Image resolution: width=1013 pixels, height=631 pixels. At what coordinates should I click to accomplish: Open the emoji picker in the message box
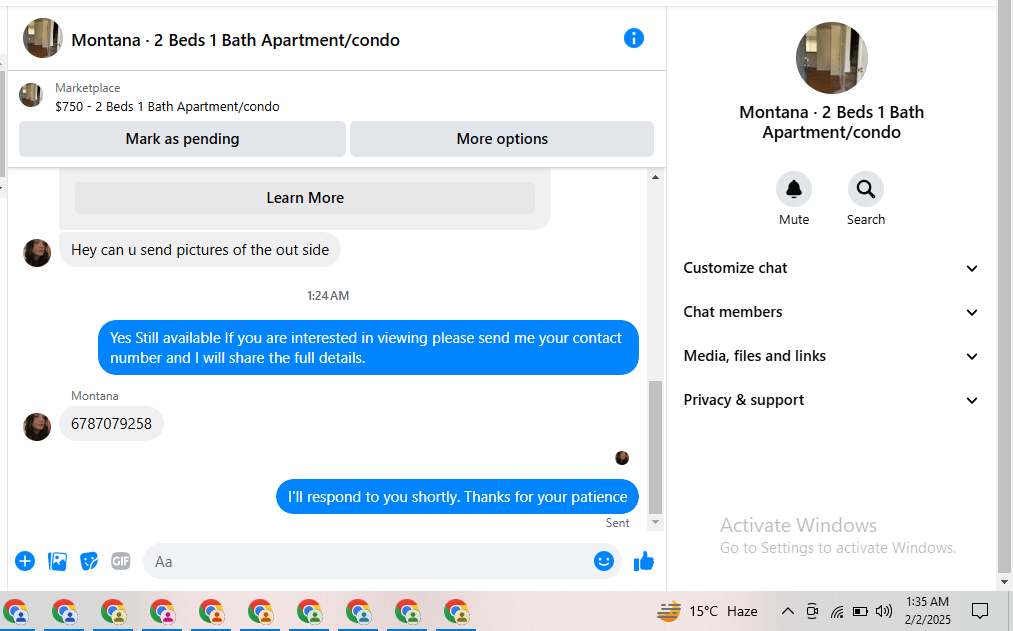603,561
